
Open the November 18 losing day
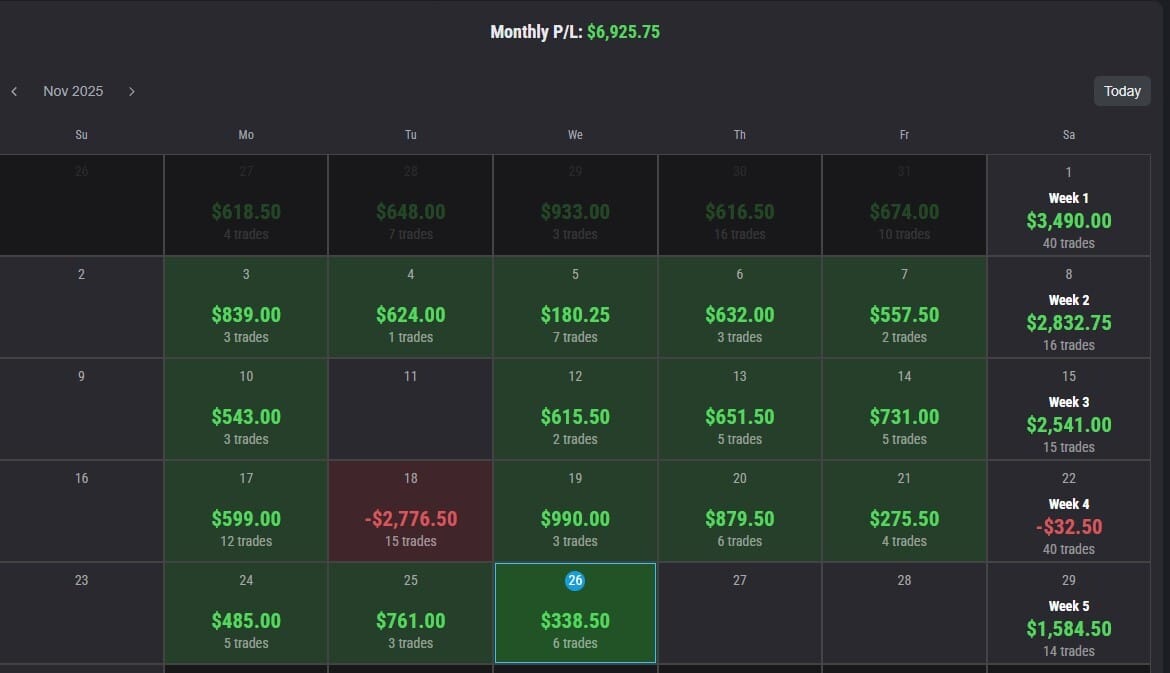click(x=410, y=510)
